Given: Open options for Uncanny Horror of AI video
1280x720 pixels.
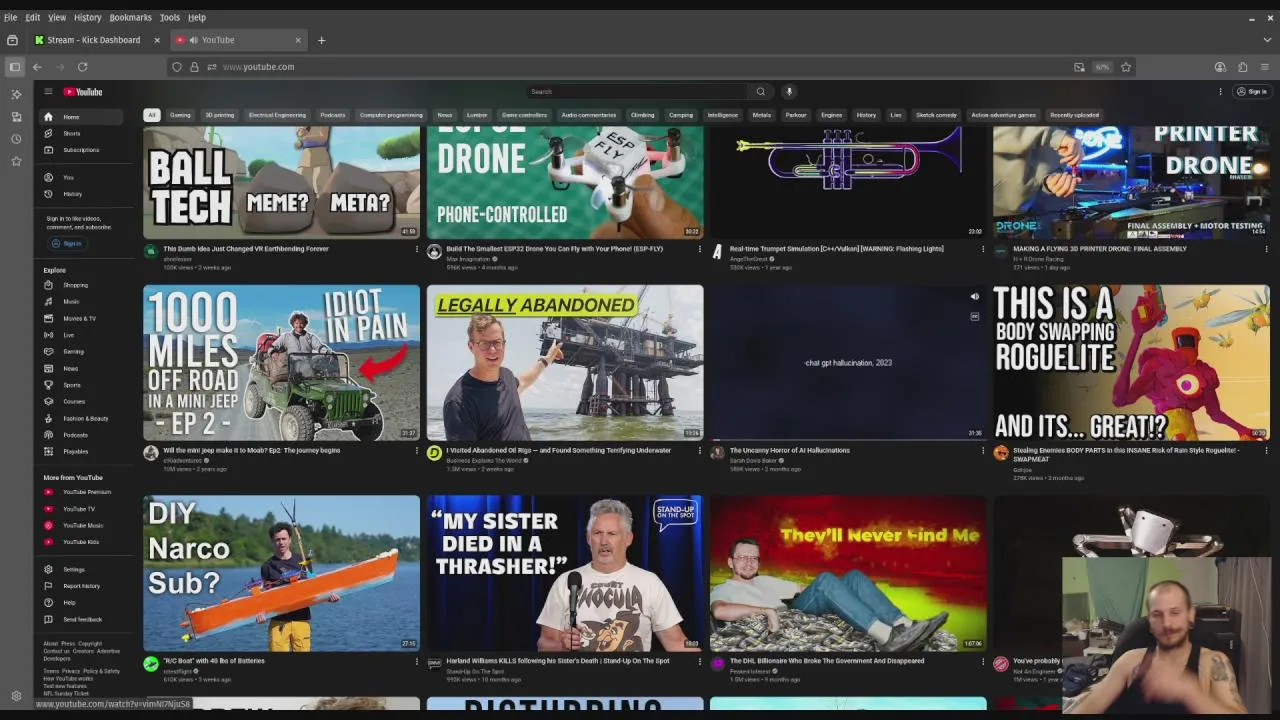Looking at the screenshot, I should point(983,451).
